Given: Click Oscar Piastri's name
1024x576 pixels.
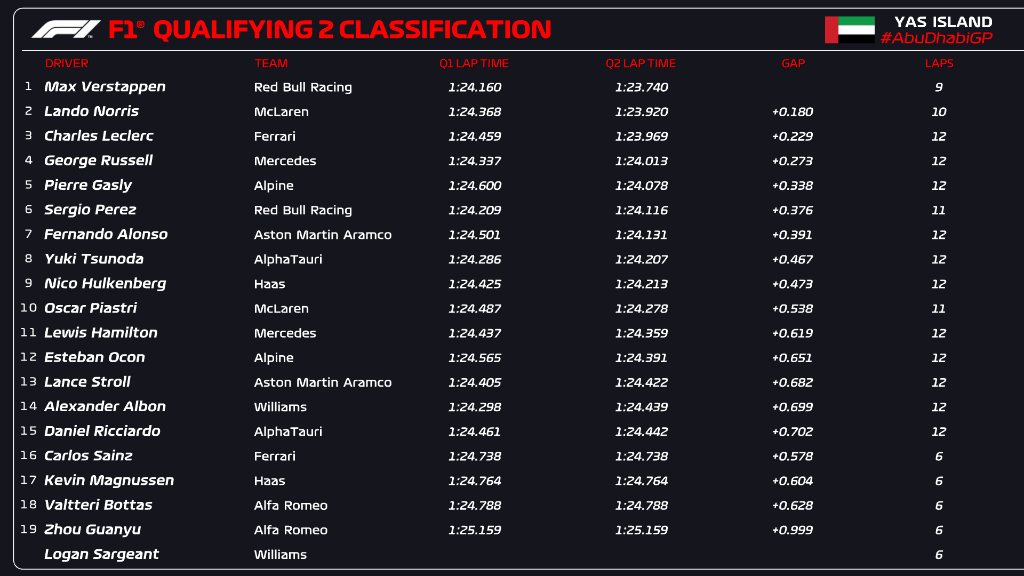Looking at the screenshot, I should (90, 308).
